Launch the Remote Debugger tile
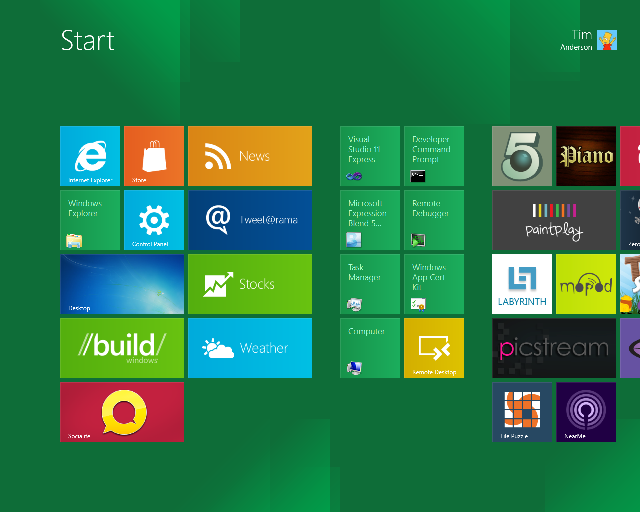This screenshot has width=640, height=512. point(434,220)
